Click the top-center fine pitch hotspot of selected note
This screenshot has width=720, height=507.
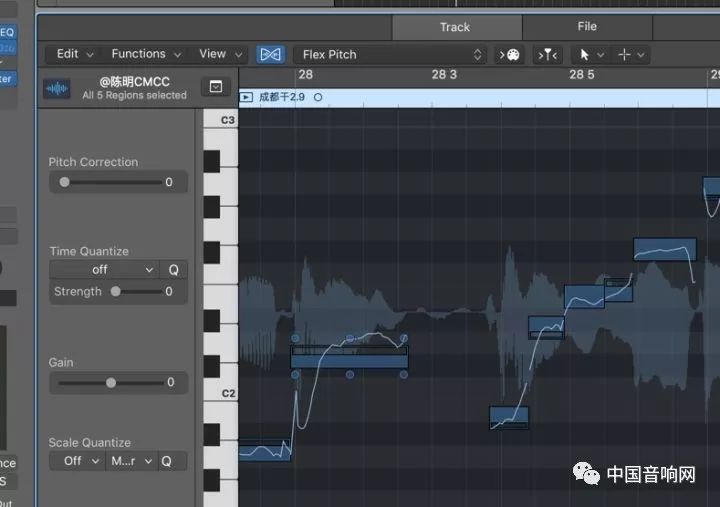tap(350, 338)
